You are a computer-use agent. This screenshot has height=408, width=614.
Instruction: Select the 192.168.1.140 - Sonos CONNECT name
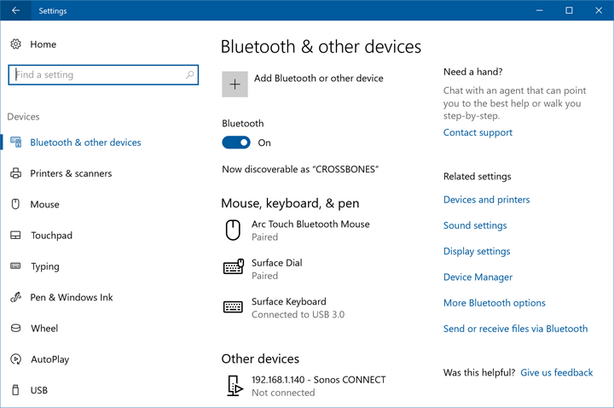point(318,379)
